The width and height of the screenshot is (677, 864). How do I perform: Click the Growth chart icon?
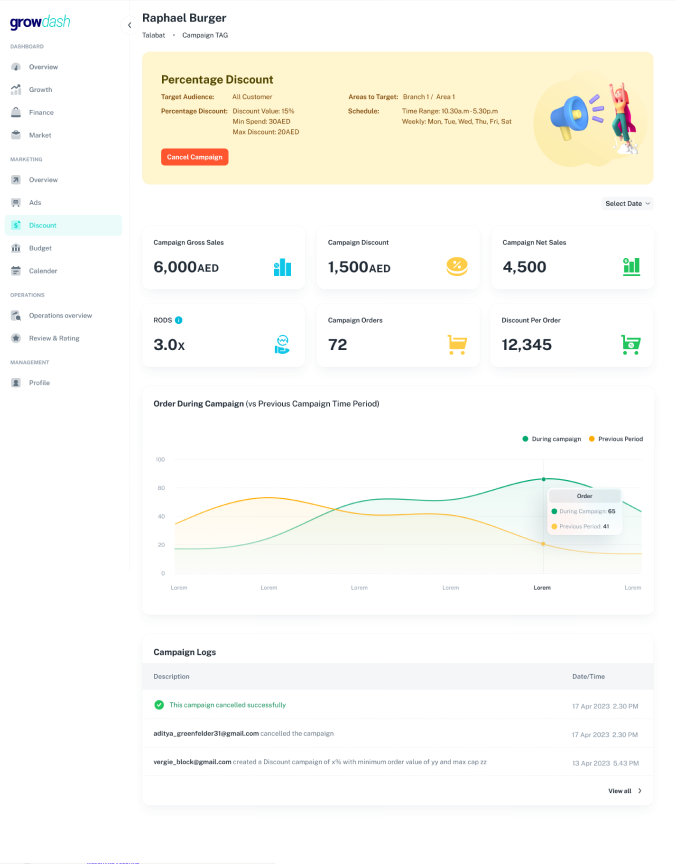[16, 89]
